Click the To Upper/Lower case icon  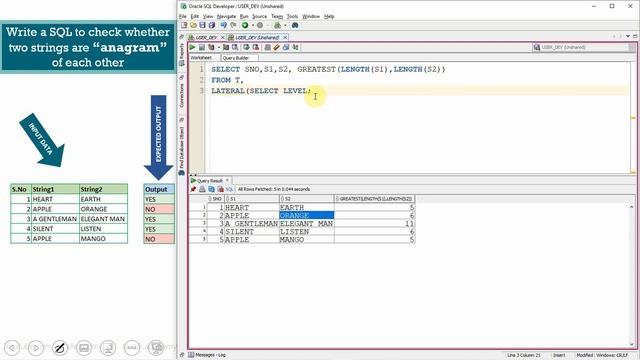[x=296, y=47]
